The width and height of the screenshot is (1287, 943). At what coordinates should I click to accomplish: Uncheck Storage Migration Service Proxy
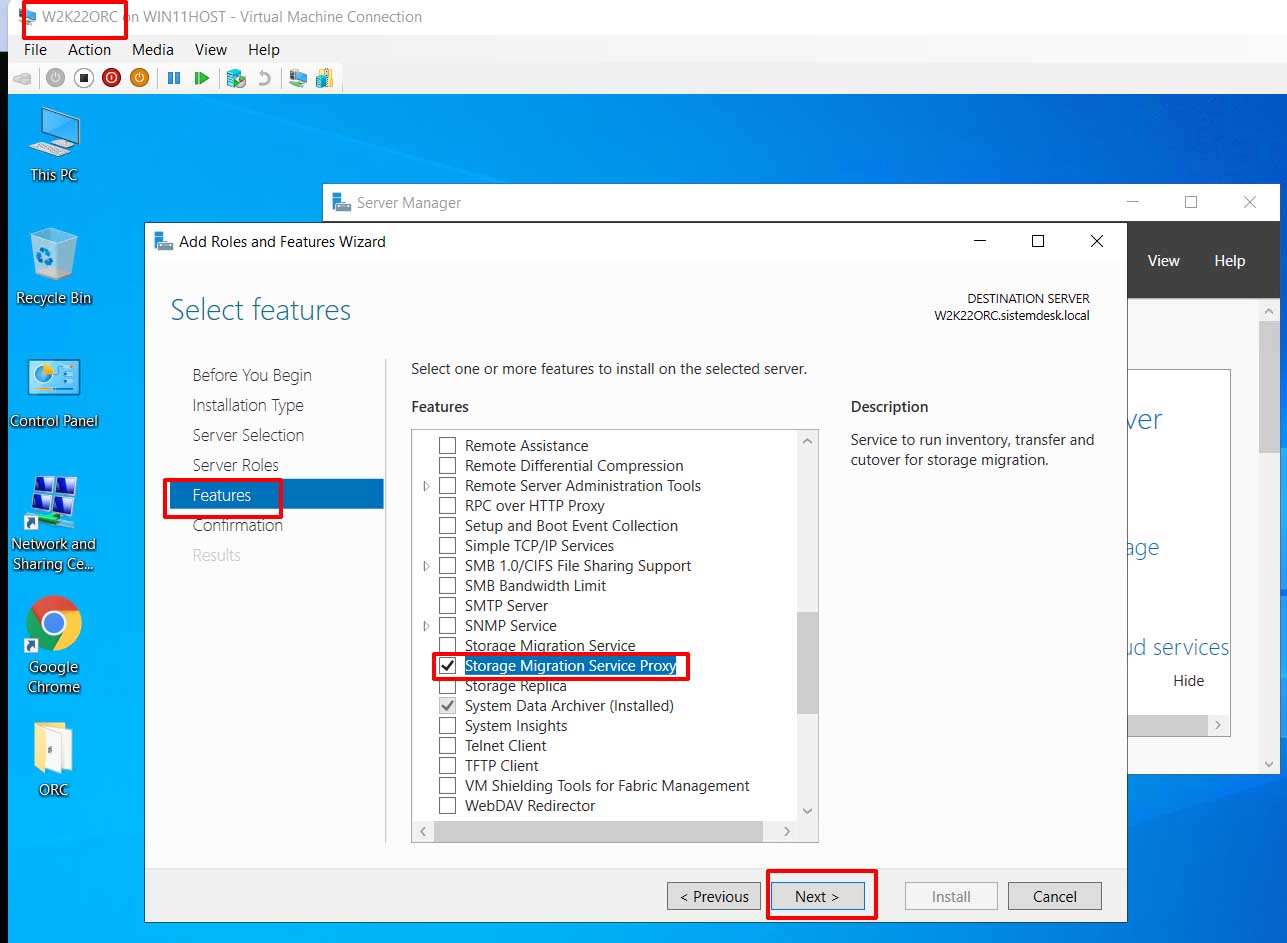(x=448, y=666)
